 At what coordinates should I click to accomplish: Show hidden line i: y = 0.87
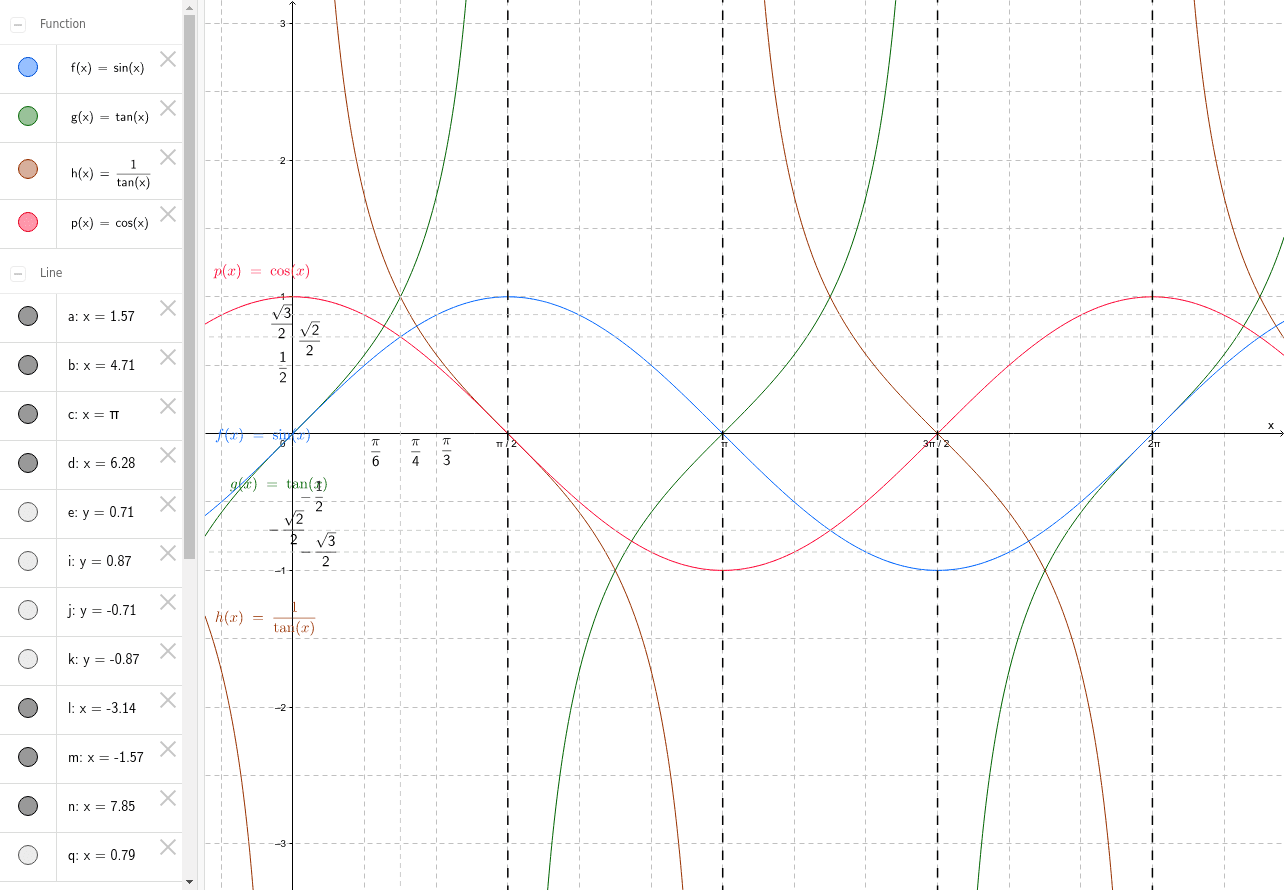(28, 561)
